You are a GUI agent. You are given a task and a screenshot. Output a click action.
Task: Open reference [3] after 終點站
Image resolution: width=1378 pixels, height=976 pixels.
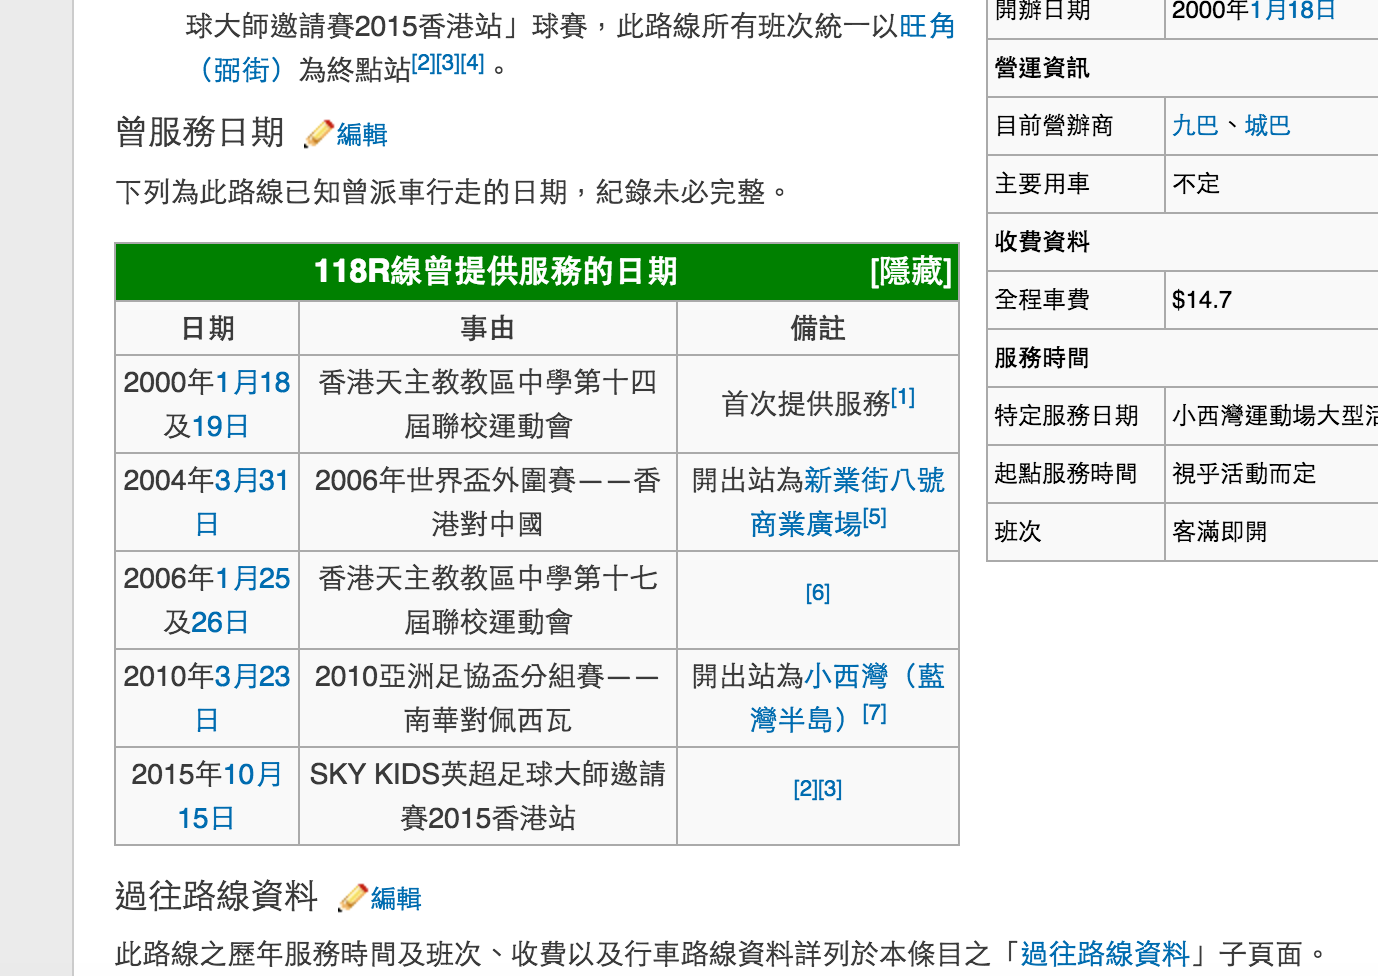[447, 63]
